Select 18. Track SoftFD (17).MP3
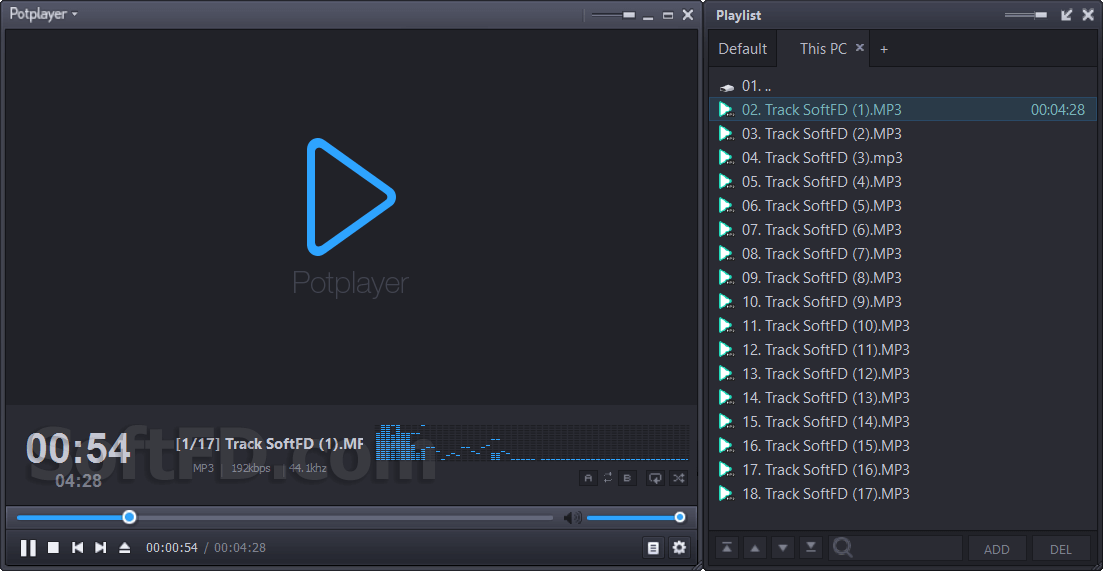Viewport: 1103px width, 571px height. click(903, 494)
